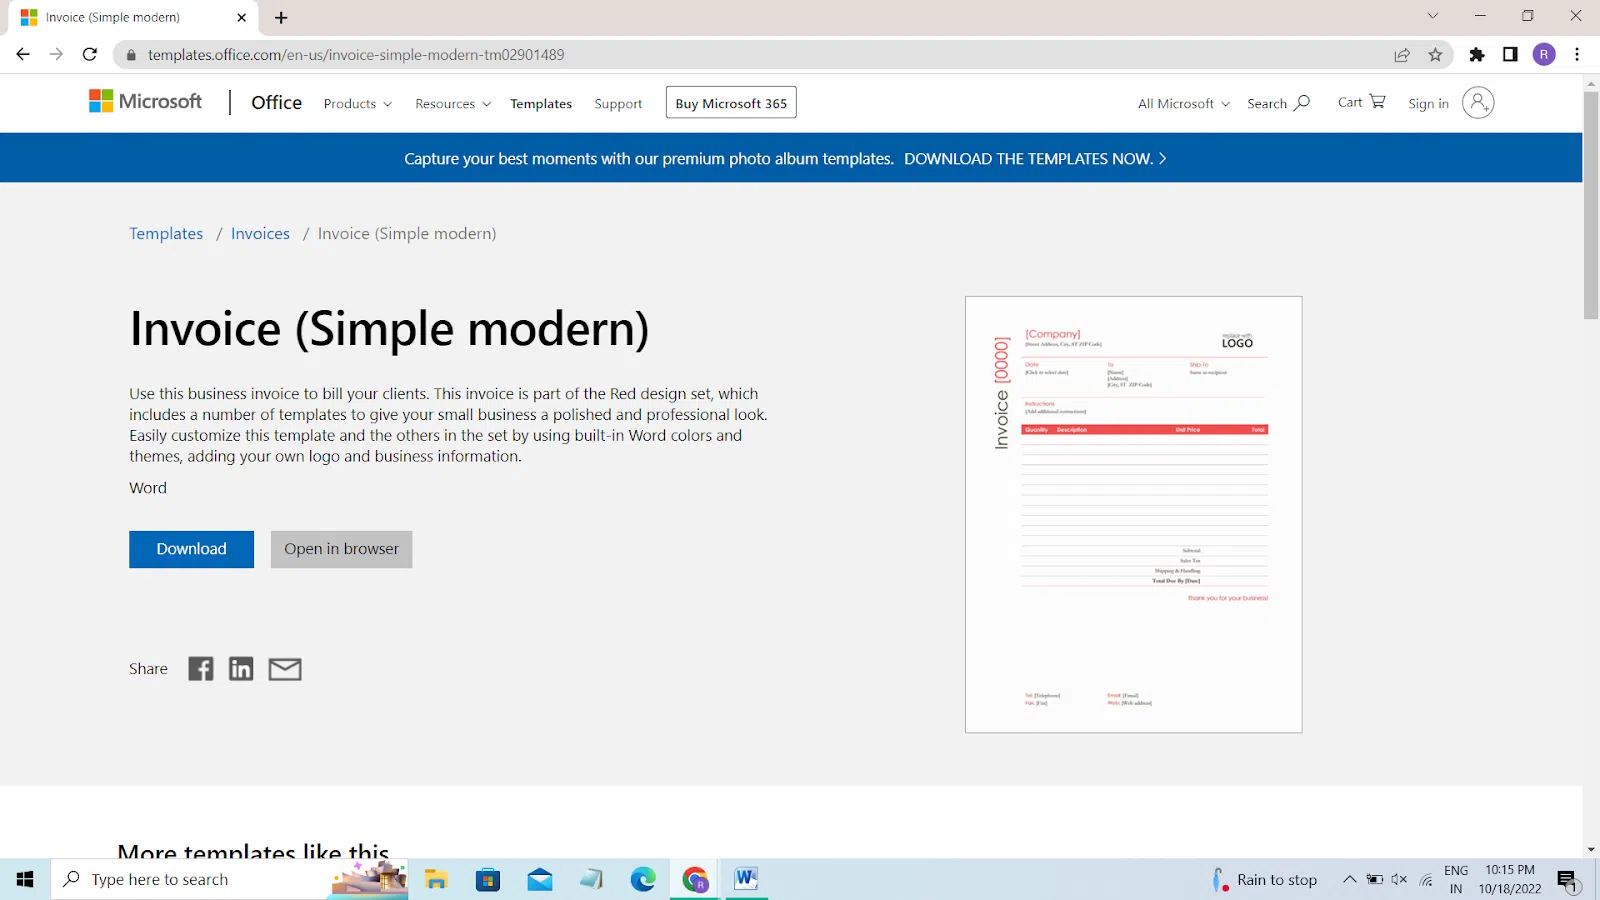Open Microsoft Store from taskbar
Viewport: 1600px width, 900px height.
(488, 879)
